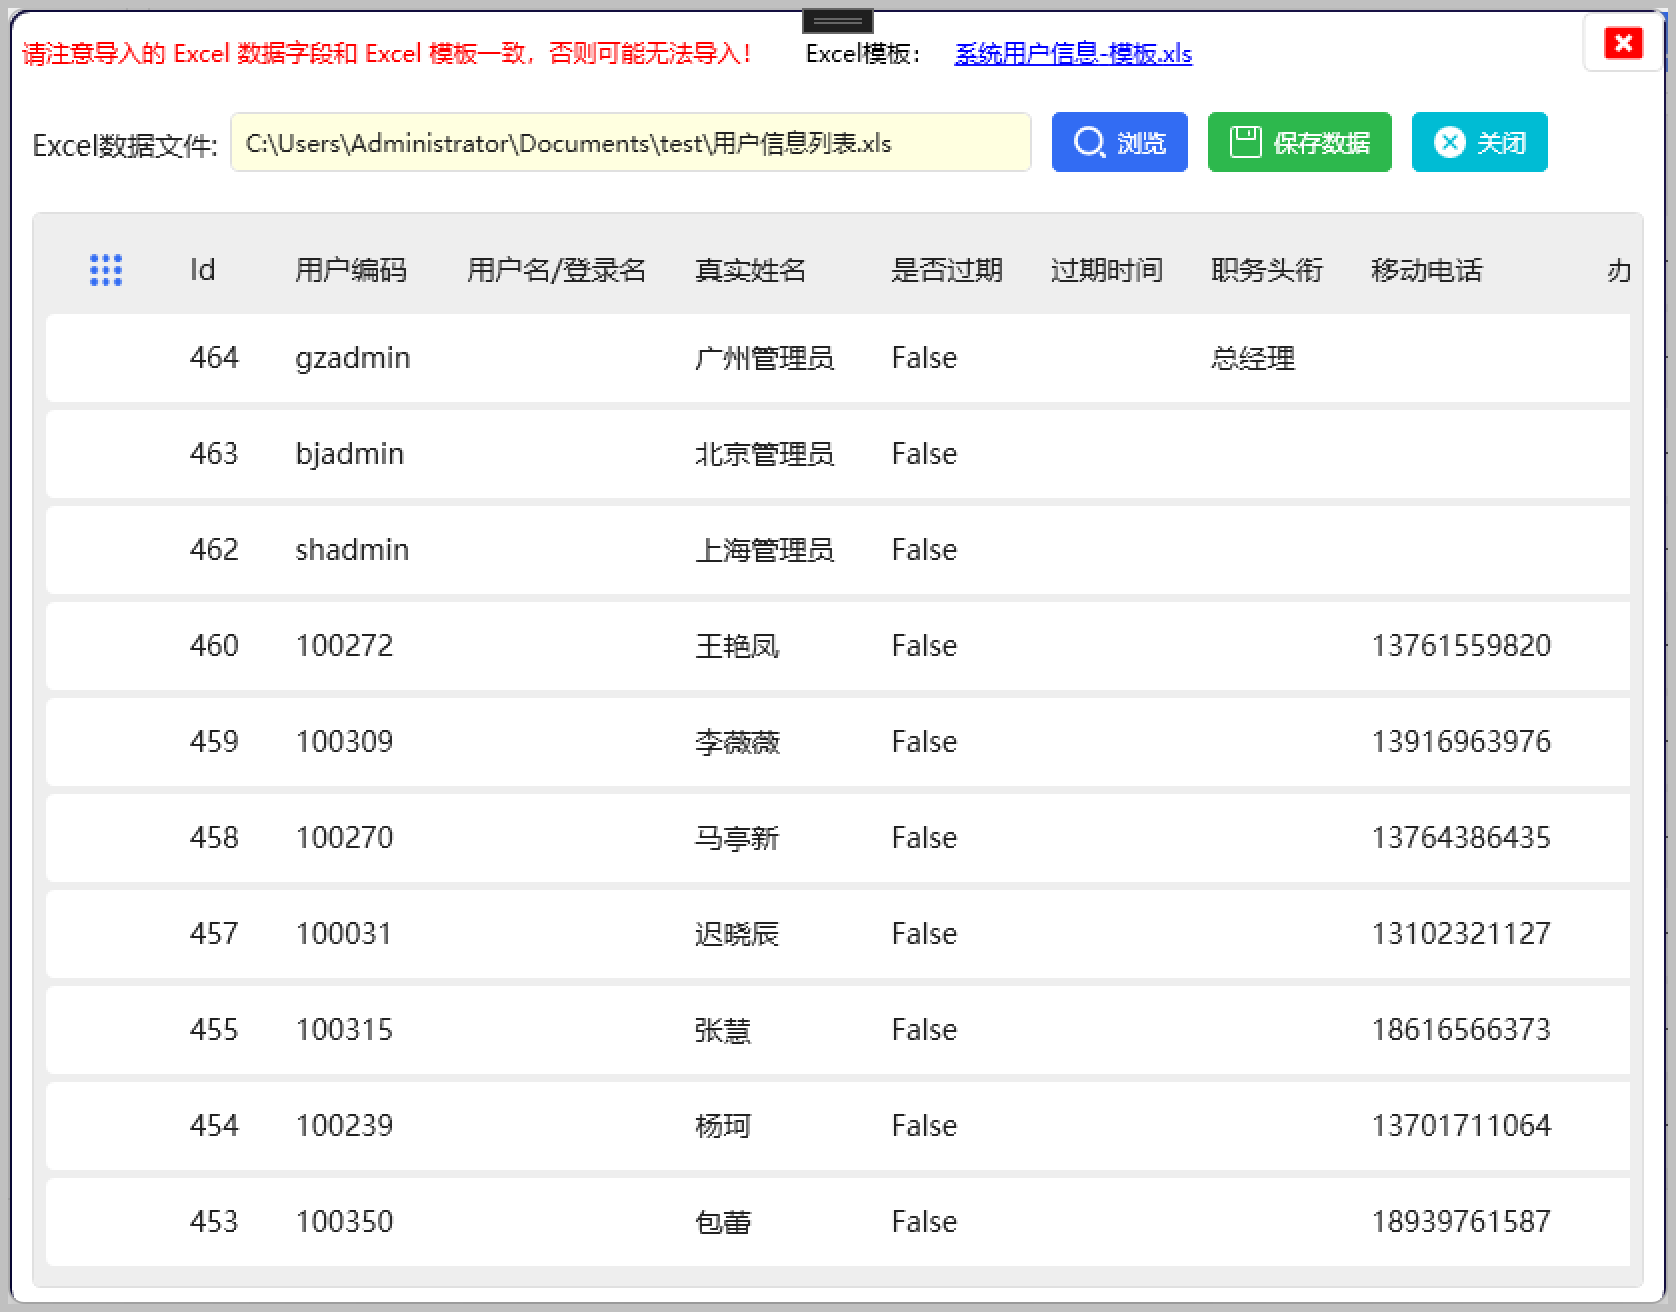Click the 广州管理员 name cell
1676x1312 pixels.
764,358
